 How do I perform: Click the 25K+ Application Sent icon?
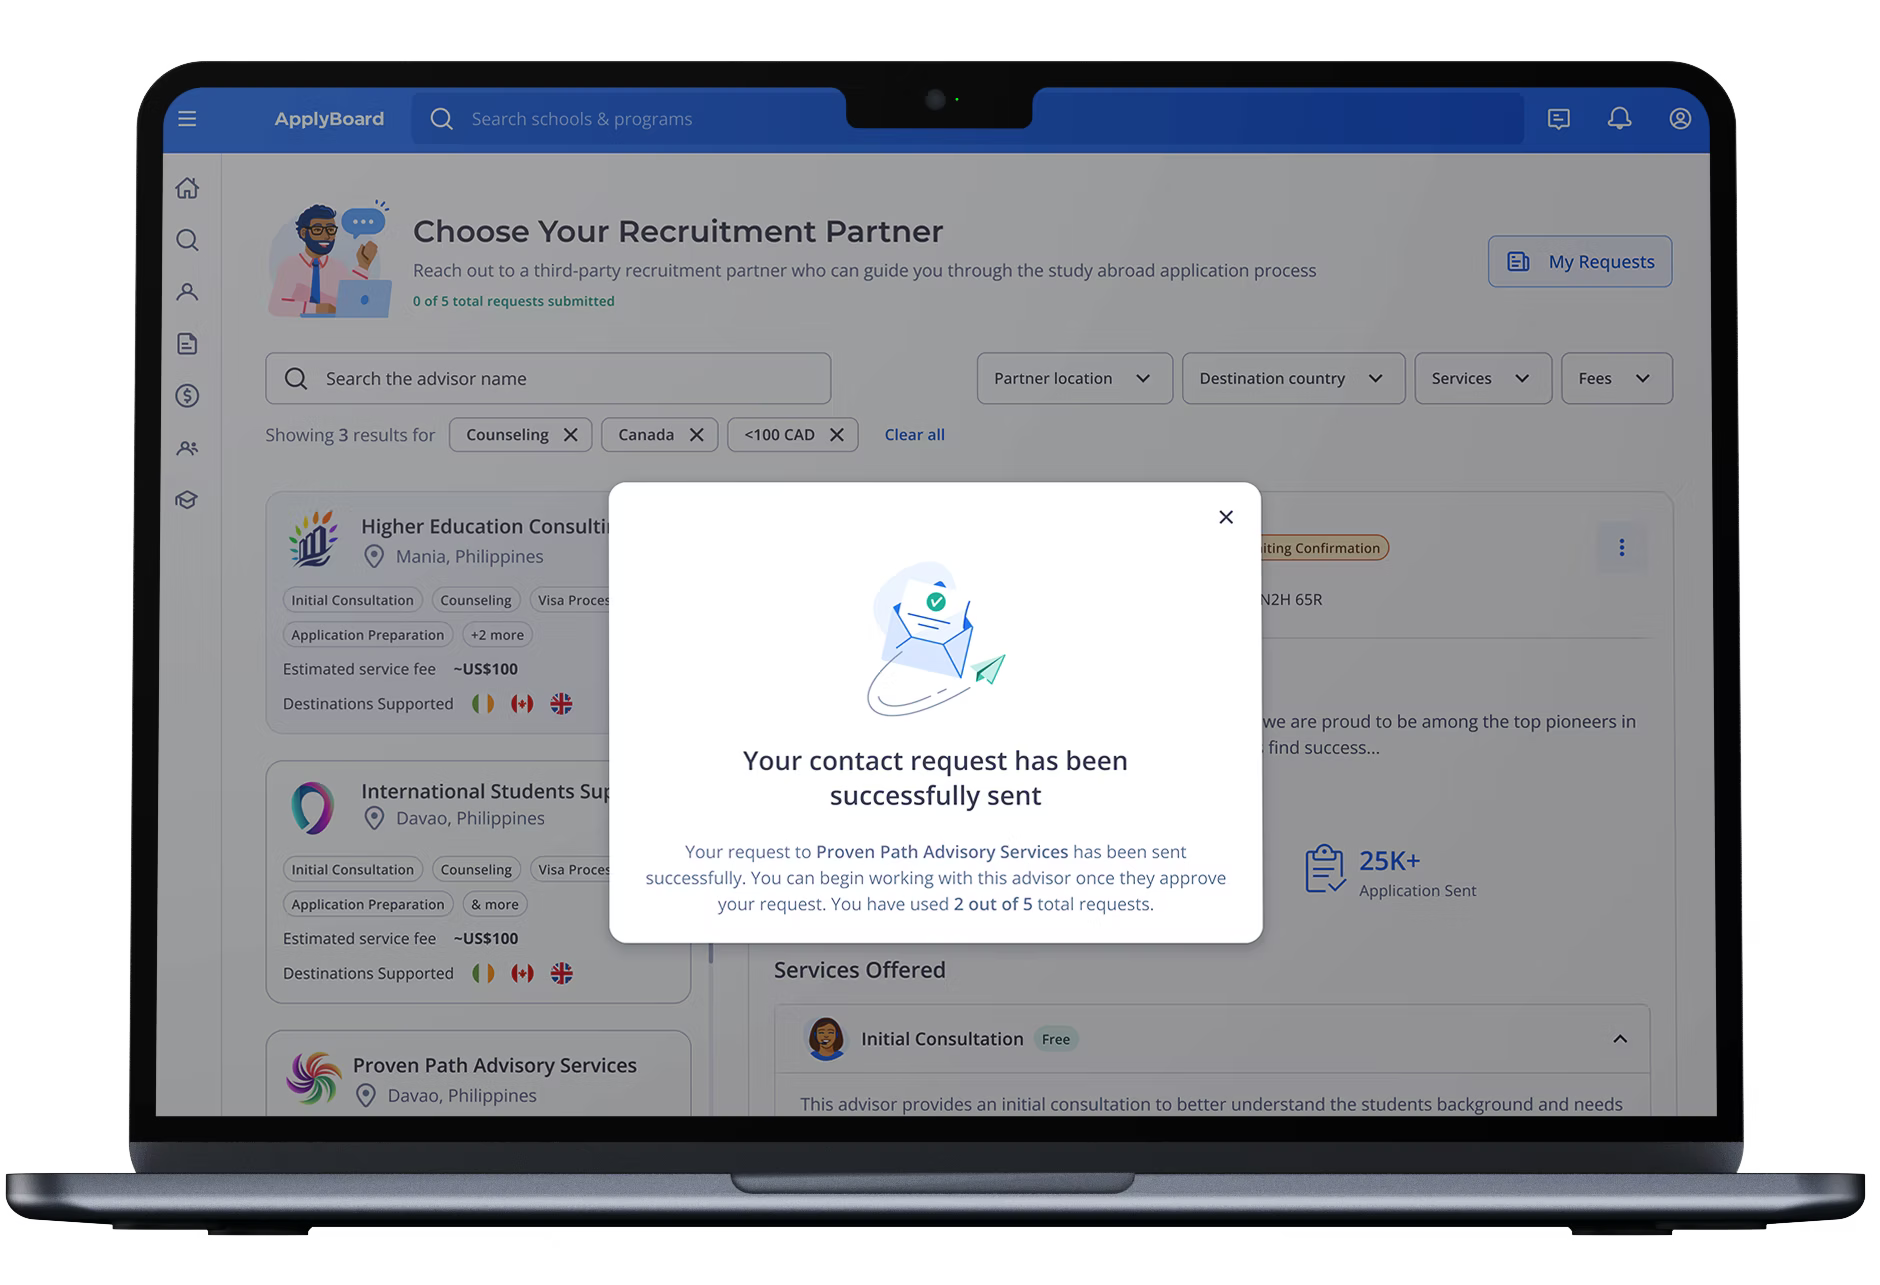tap(1325, 868)
